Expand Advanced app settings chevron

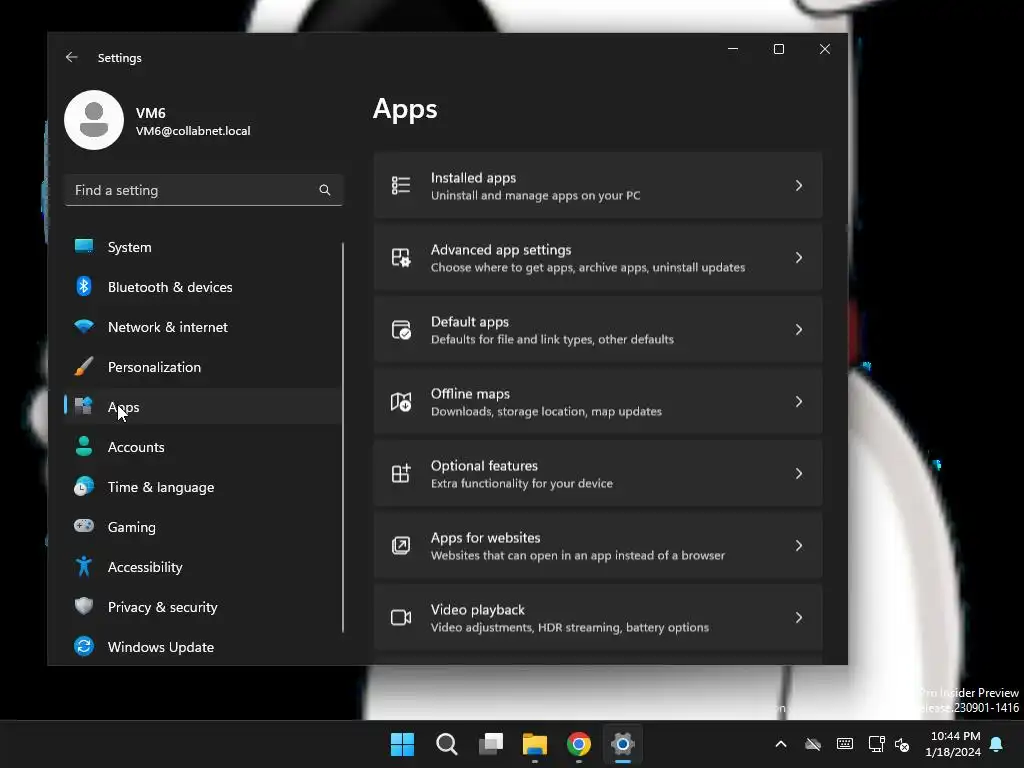pos(799,257)
